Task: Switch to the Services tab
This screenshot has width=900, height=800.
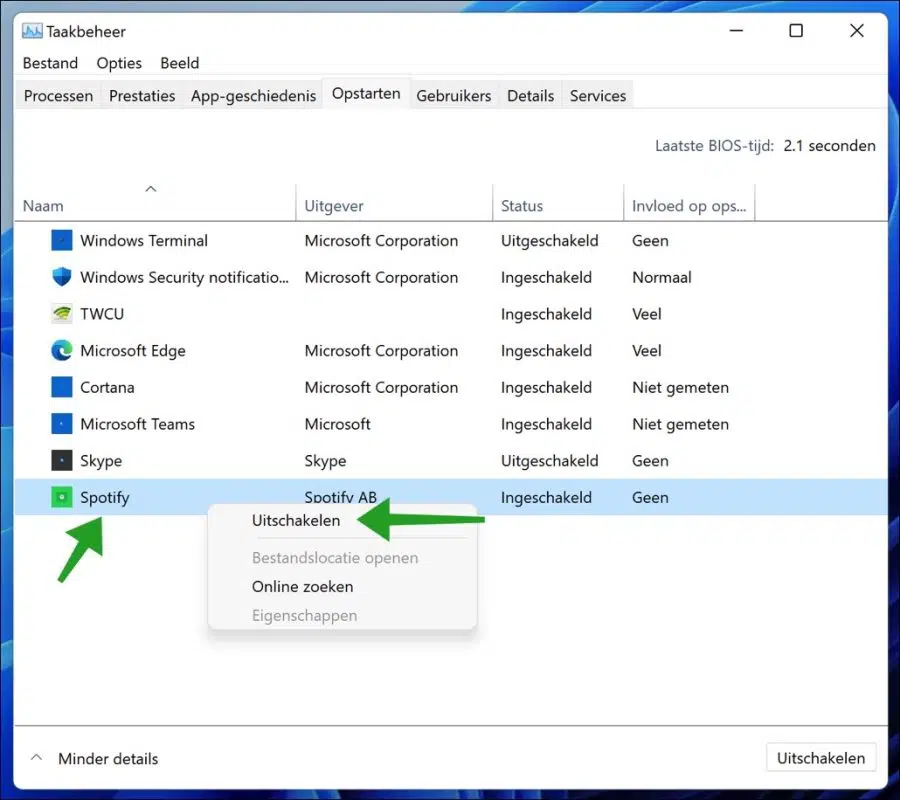Action: 598,96
